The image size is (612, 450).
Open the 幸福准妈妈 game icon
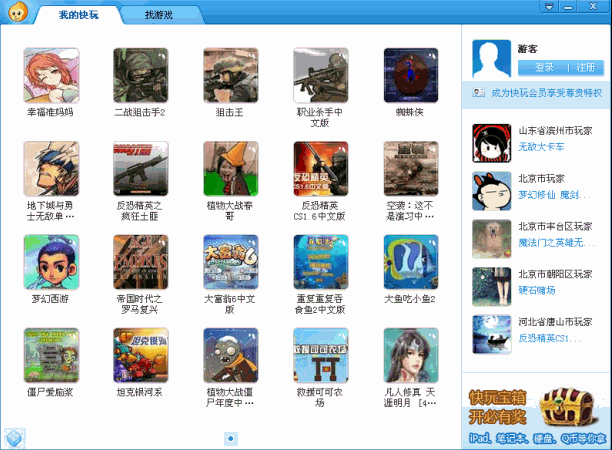pos(51,75)
